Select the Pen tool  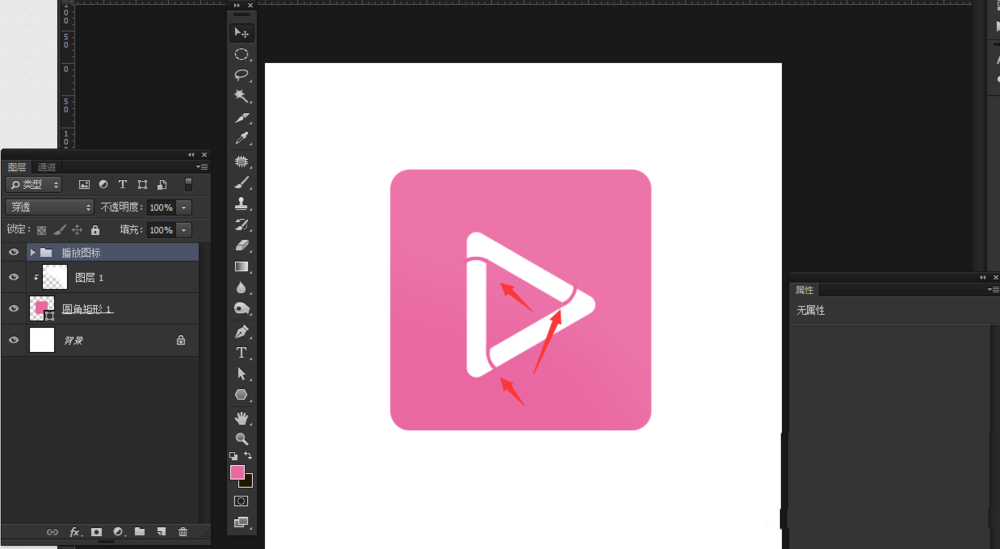[242, 332]
